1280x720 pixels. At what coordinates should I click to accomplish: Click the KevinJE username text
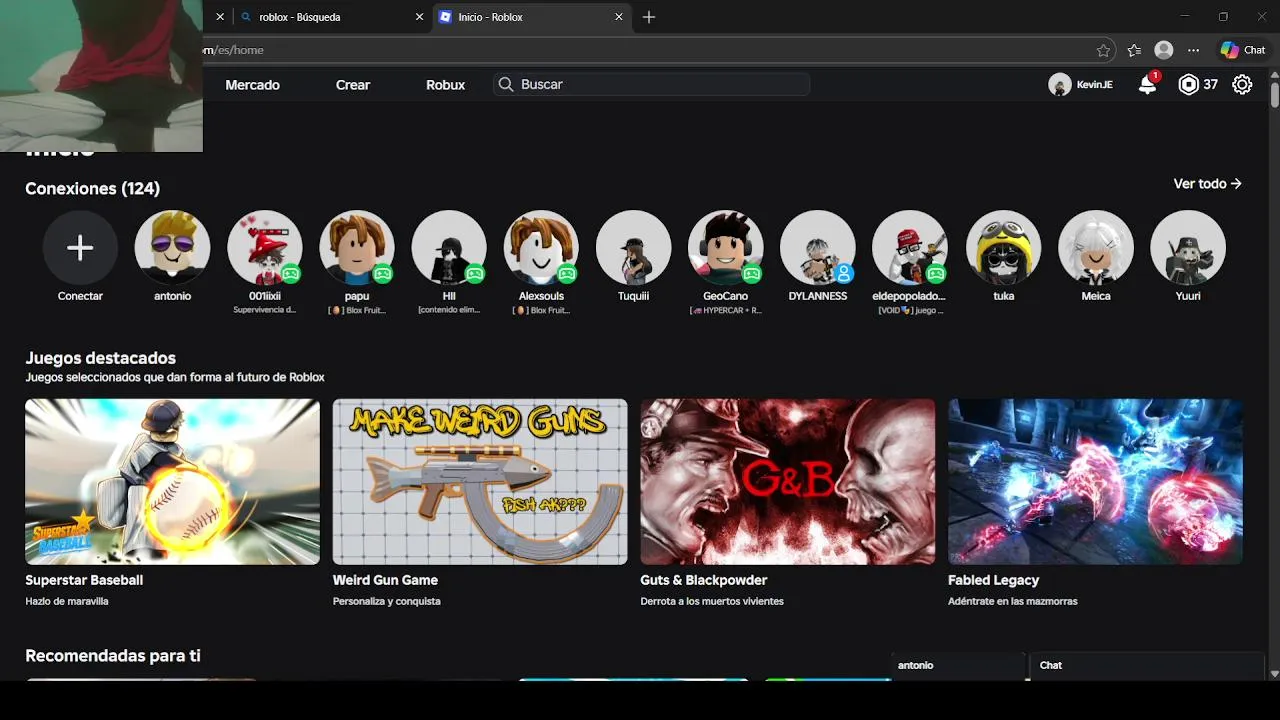[x=1094, y=85]
